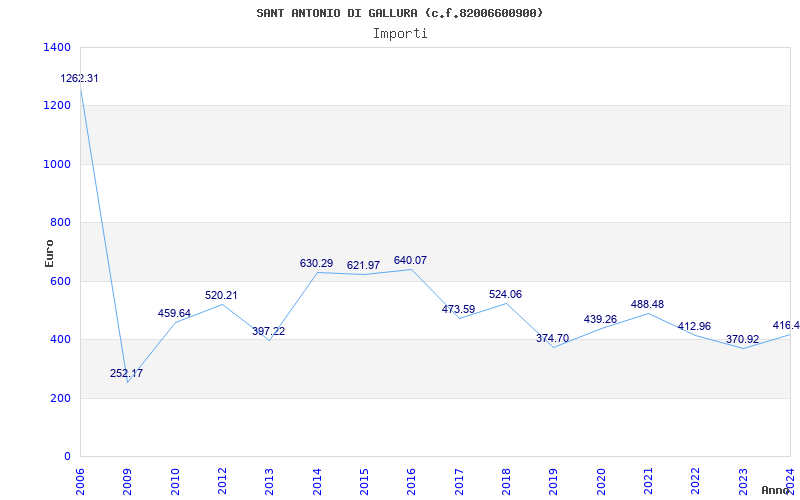The width and height of the screenshot is (800, 500).
Task: Click the 2009 lowest point on line
Action: click(128, 382)
